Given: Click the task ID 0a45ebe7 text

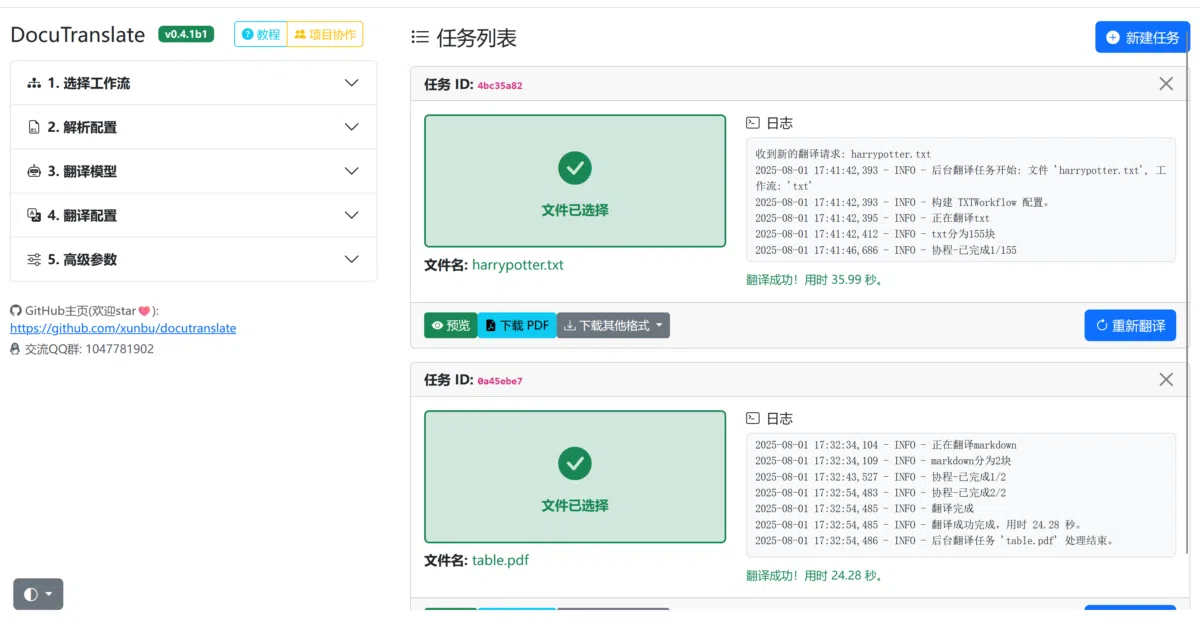Looking at the screenshot, I should 500,381.
